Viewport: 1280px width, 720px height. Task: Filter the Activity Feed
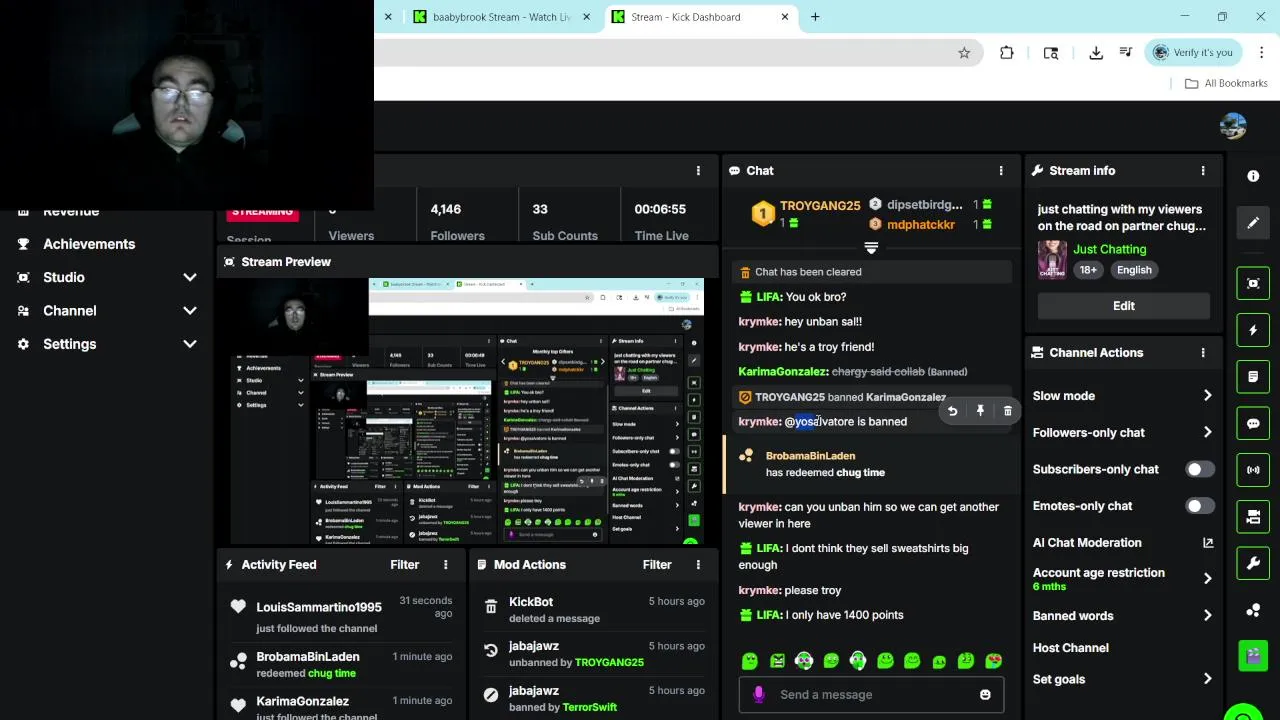pyautogui.click(x=405, y=565)
